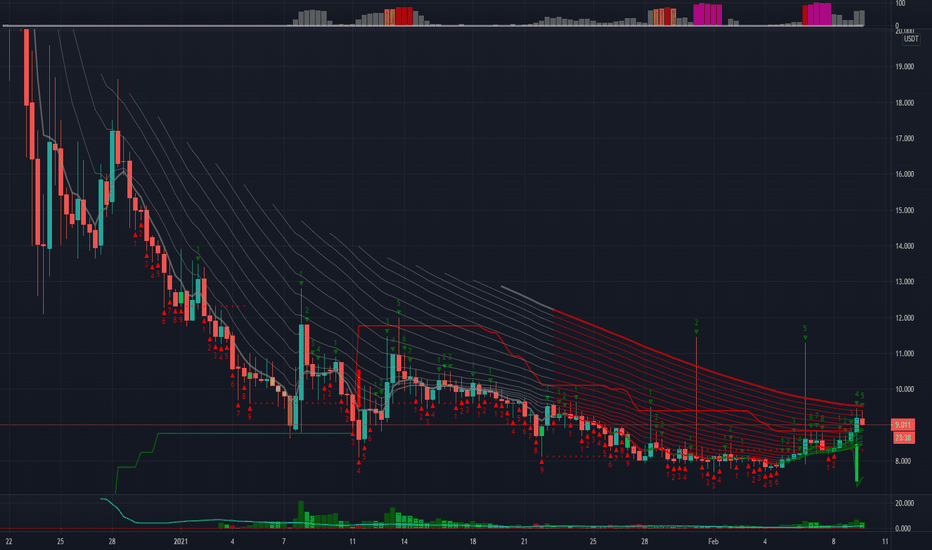The height and width of the screenshot is (550, 932).
Task: Click the red 9.031 current price label
Action: [x=902, y=425]
